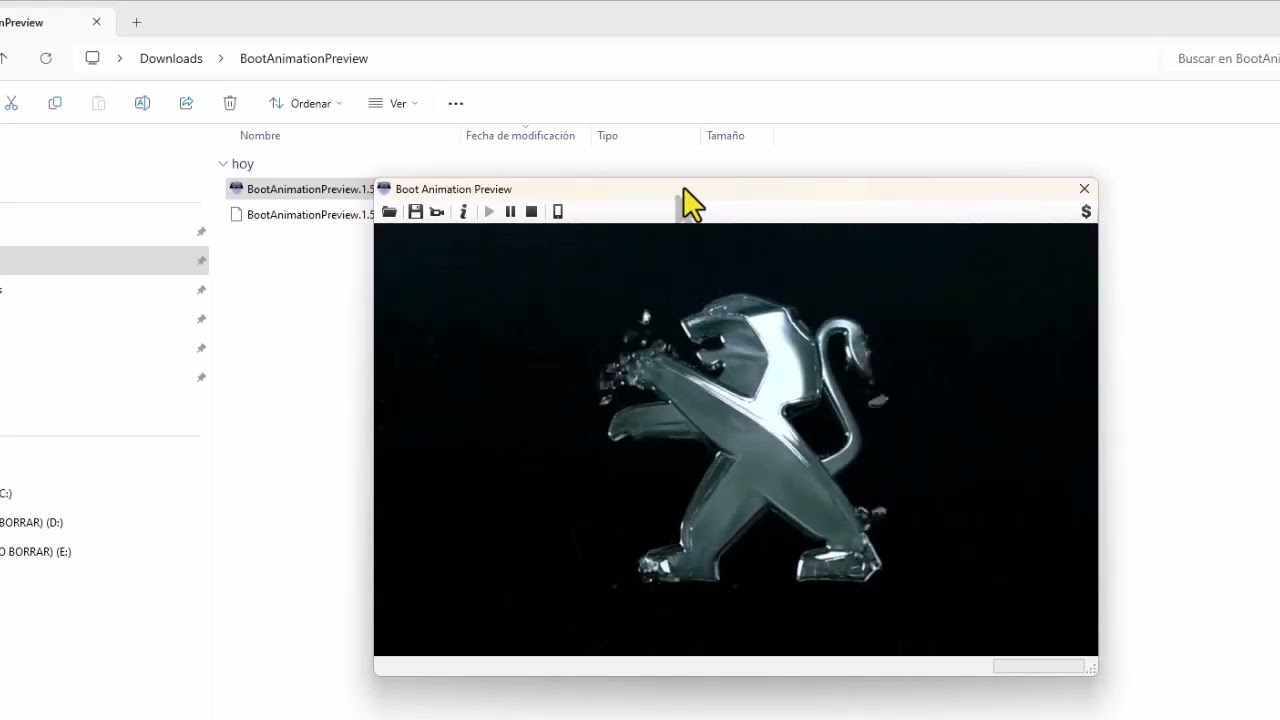1280x720 pixels.
Task: Click the highlighted pinned sidebar item
Action: click(104, 261)
